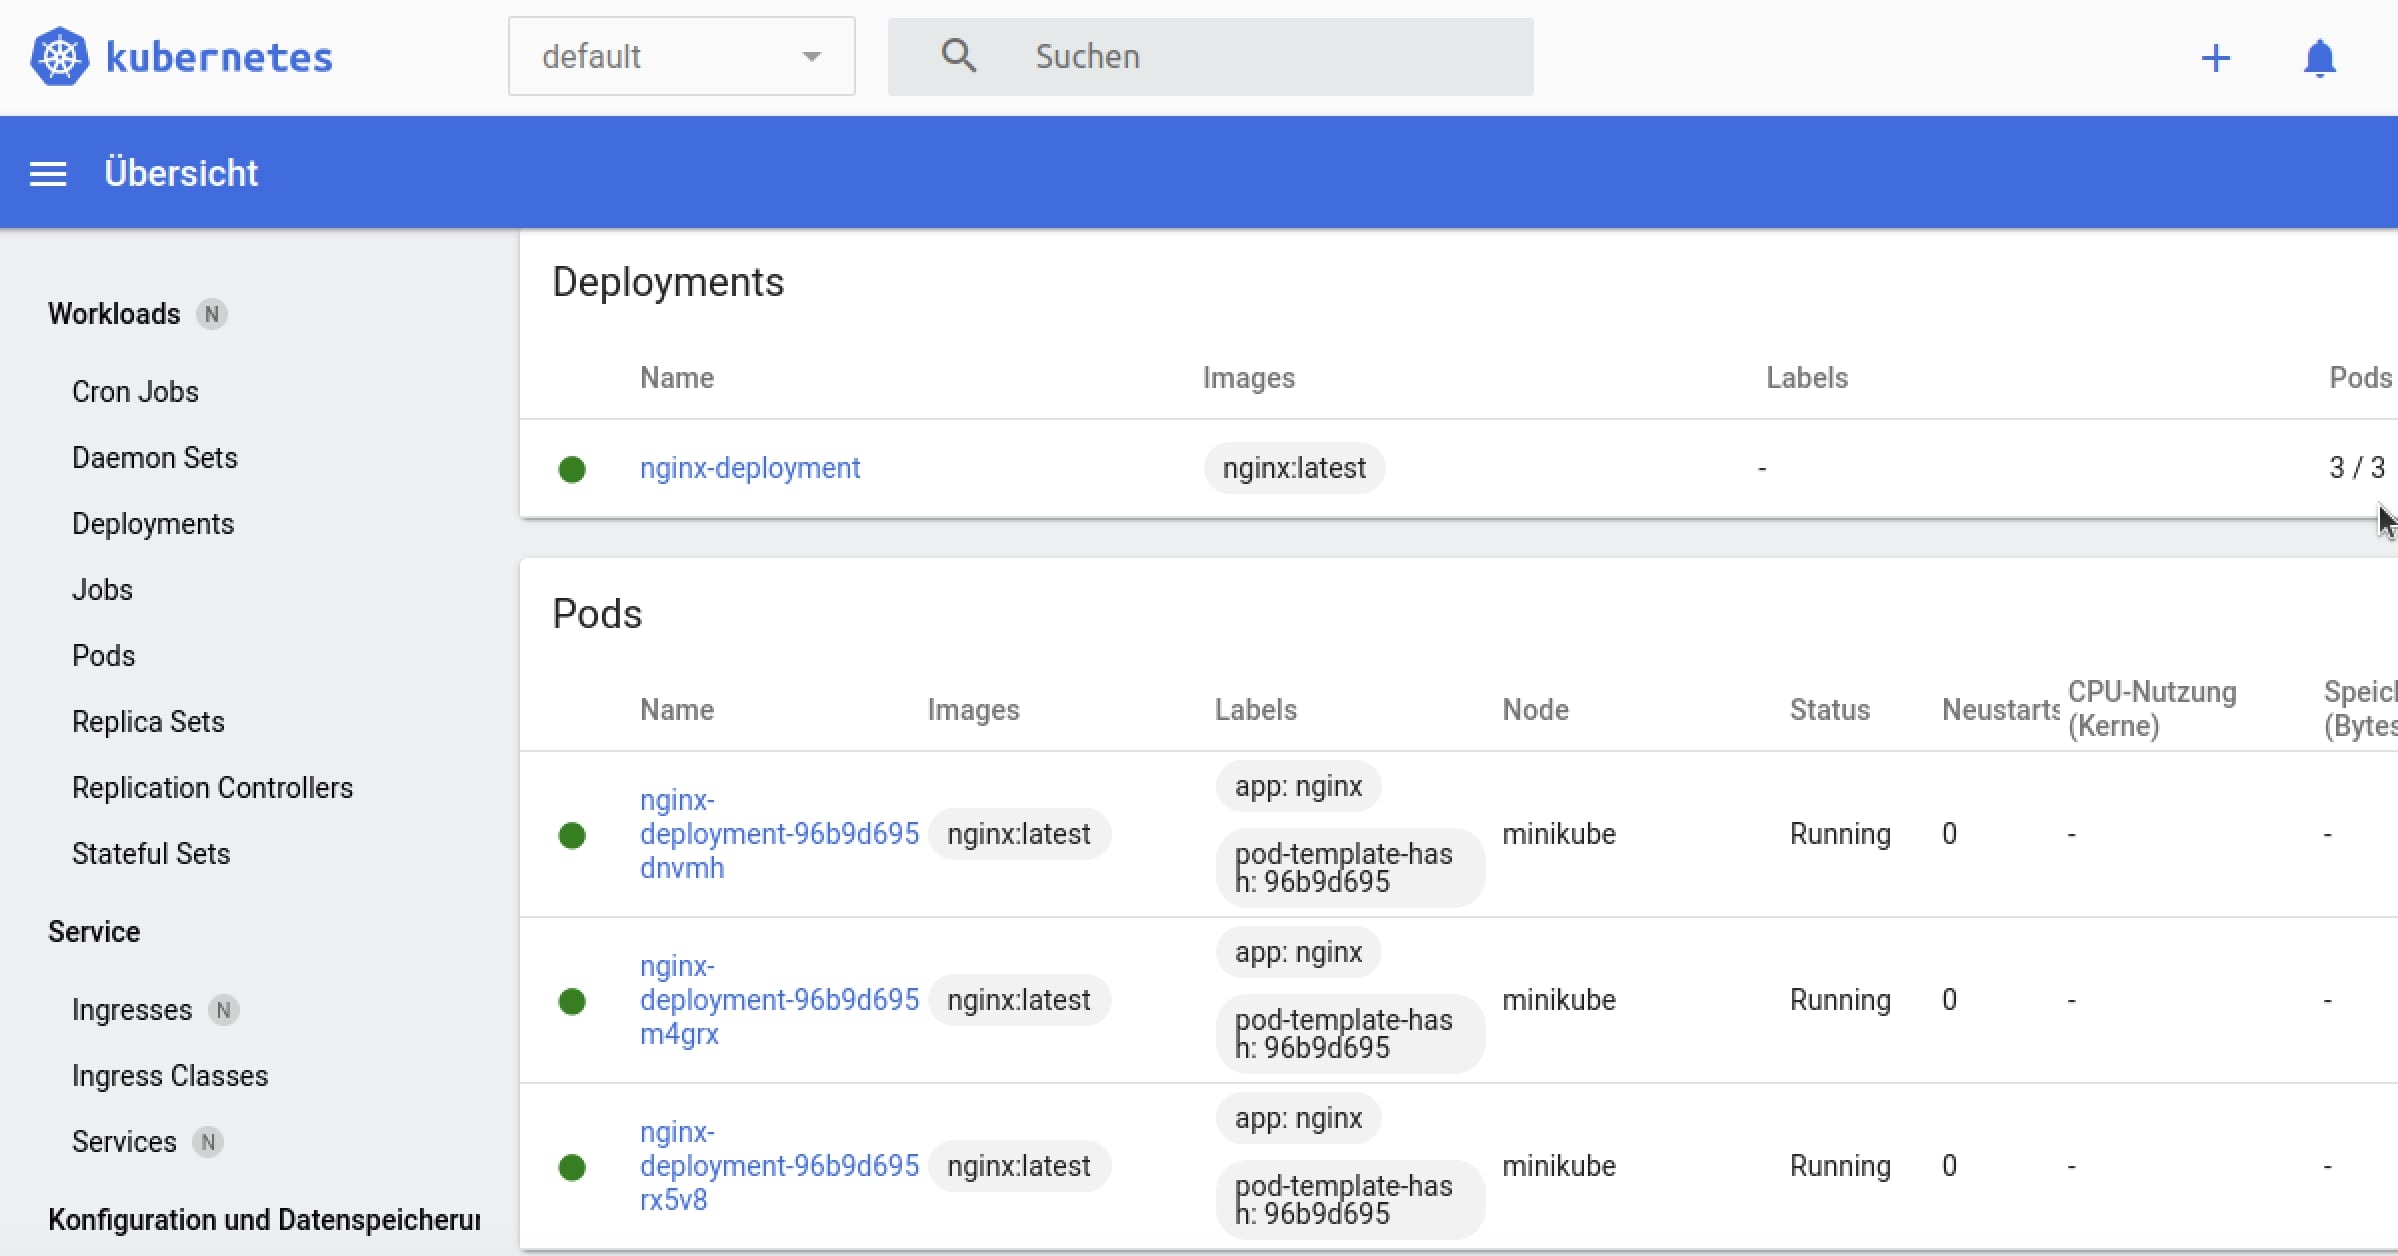This screenshot has width=2398, height=1256.
Task: Click pod-template-hash label of pod m4grx
Action: [1350, 1034]
